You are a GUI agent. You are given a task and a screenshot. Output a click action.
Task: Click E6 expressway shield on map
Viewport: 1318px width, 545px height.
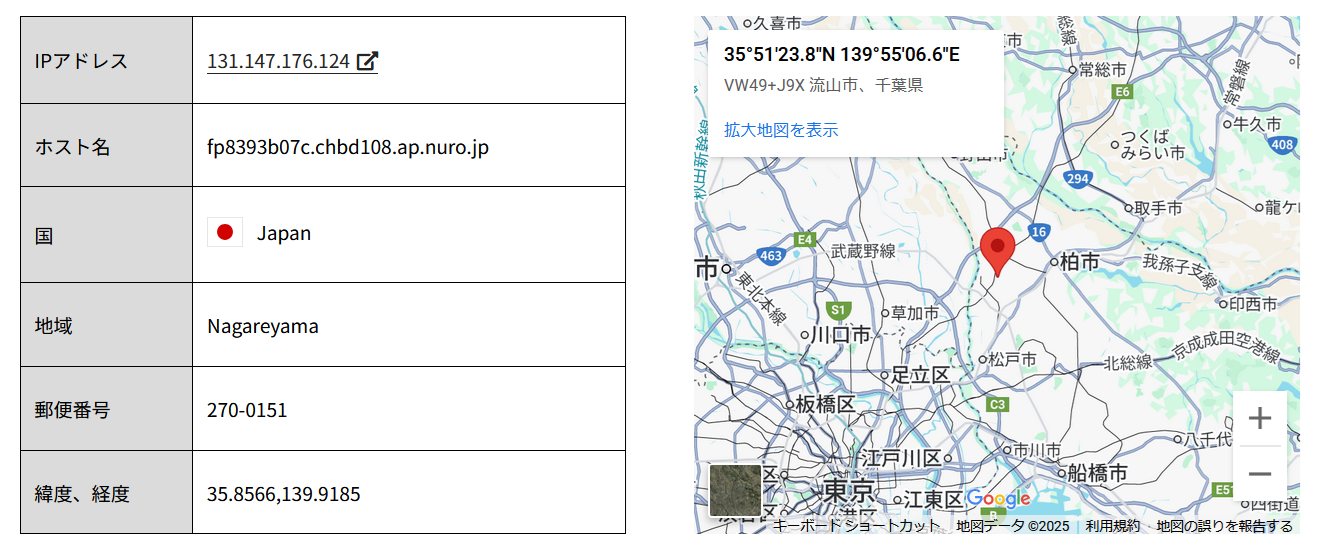pos(1122,91)
